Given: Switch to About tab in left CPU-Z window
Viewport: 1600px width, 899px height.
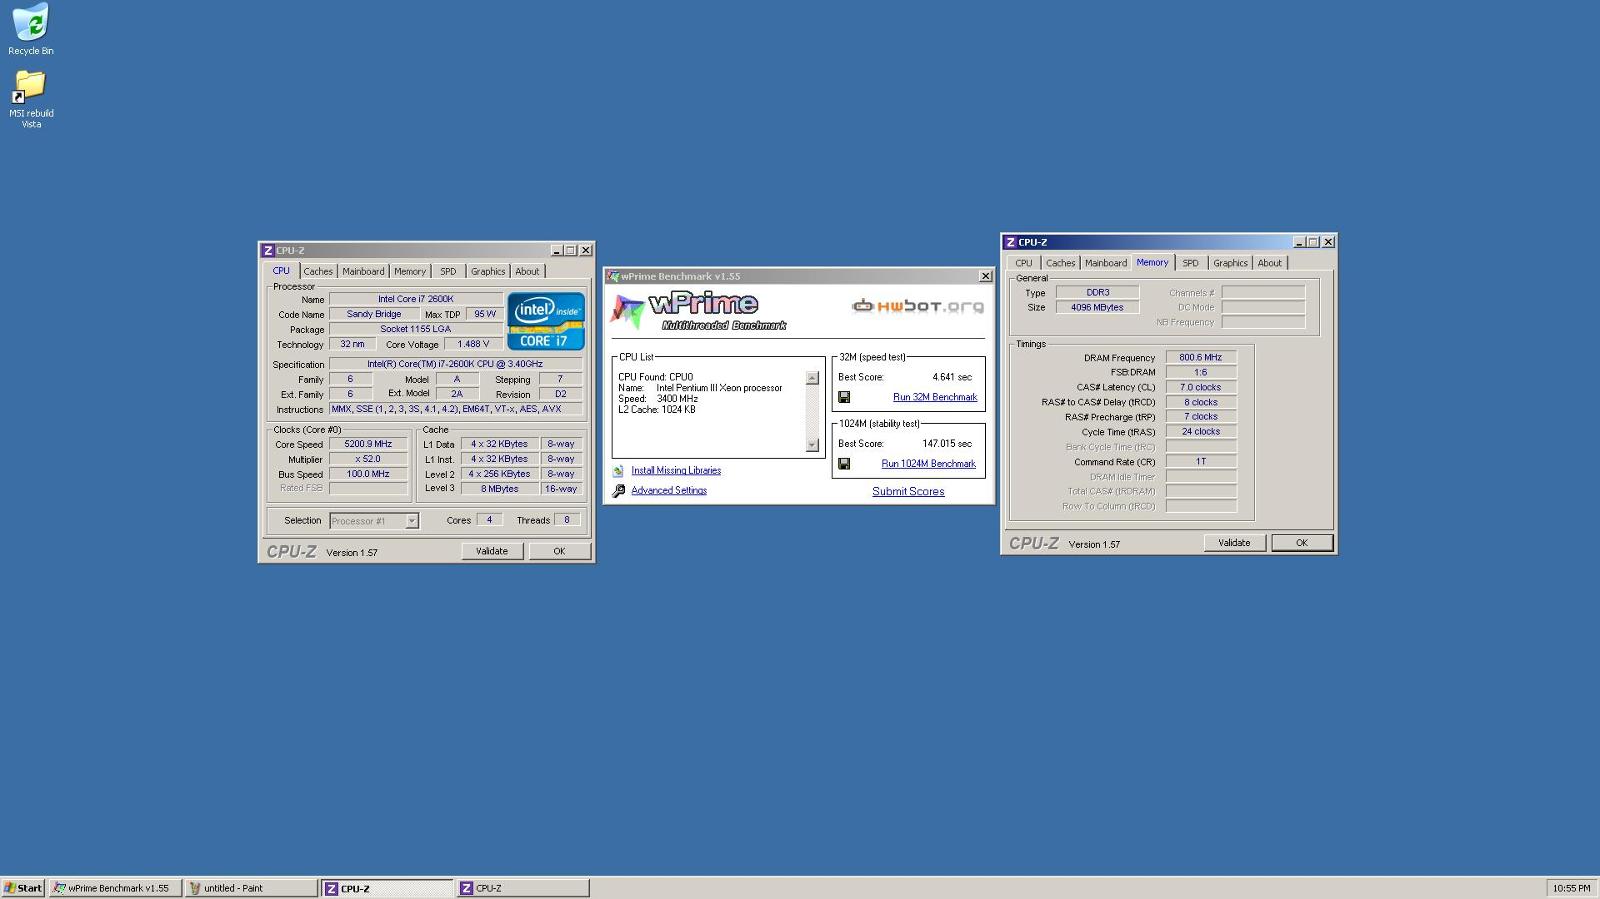Looking at the screenshot, I should click(527, 272).
